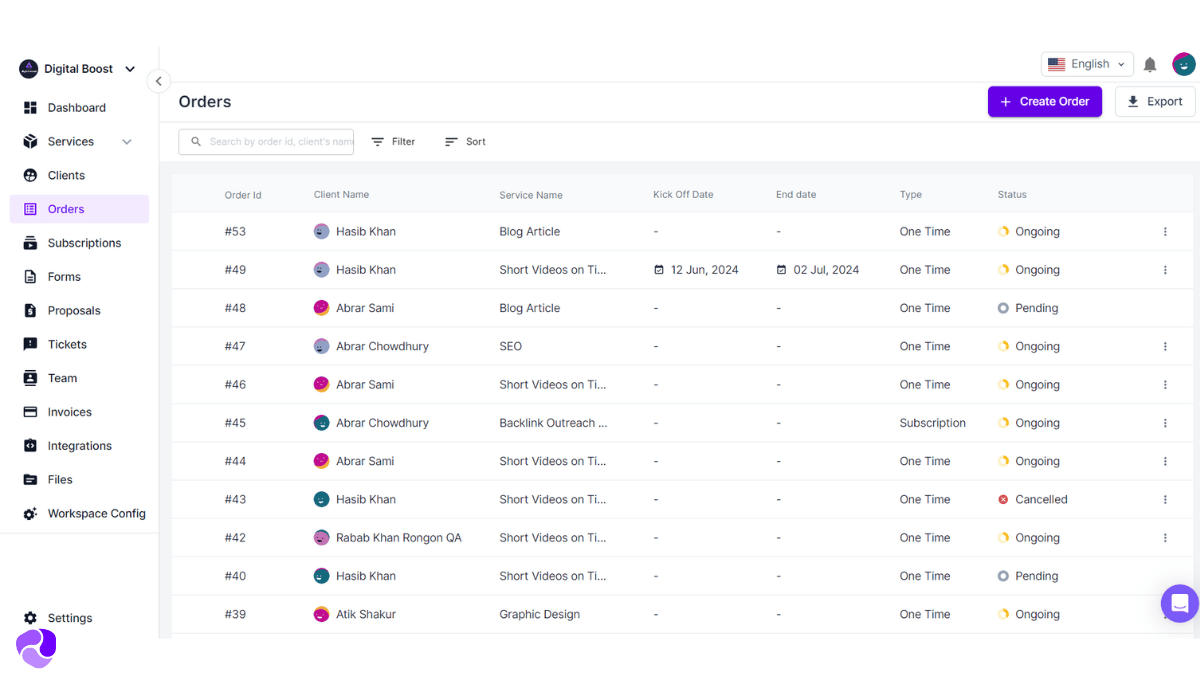Click the order search field
This screenshot has width=1200, height=685.
(x=266, y=141)
